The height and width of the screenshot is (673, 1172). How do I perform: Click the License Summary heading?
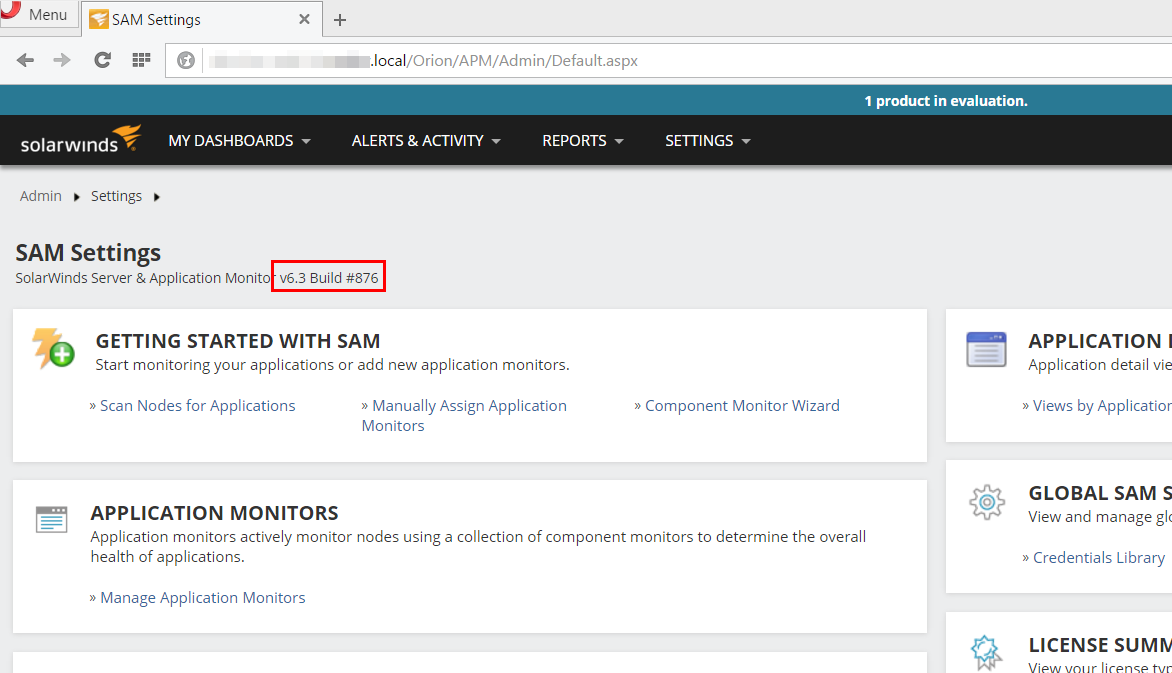coord(1099,645)
